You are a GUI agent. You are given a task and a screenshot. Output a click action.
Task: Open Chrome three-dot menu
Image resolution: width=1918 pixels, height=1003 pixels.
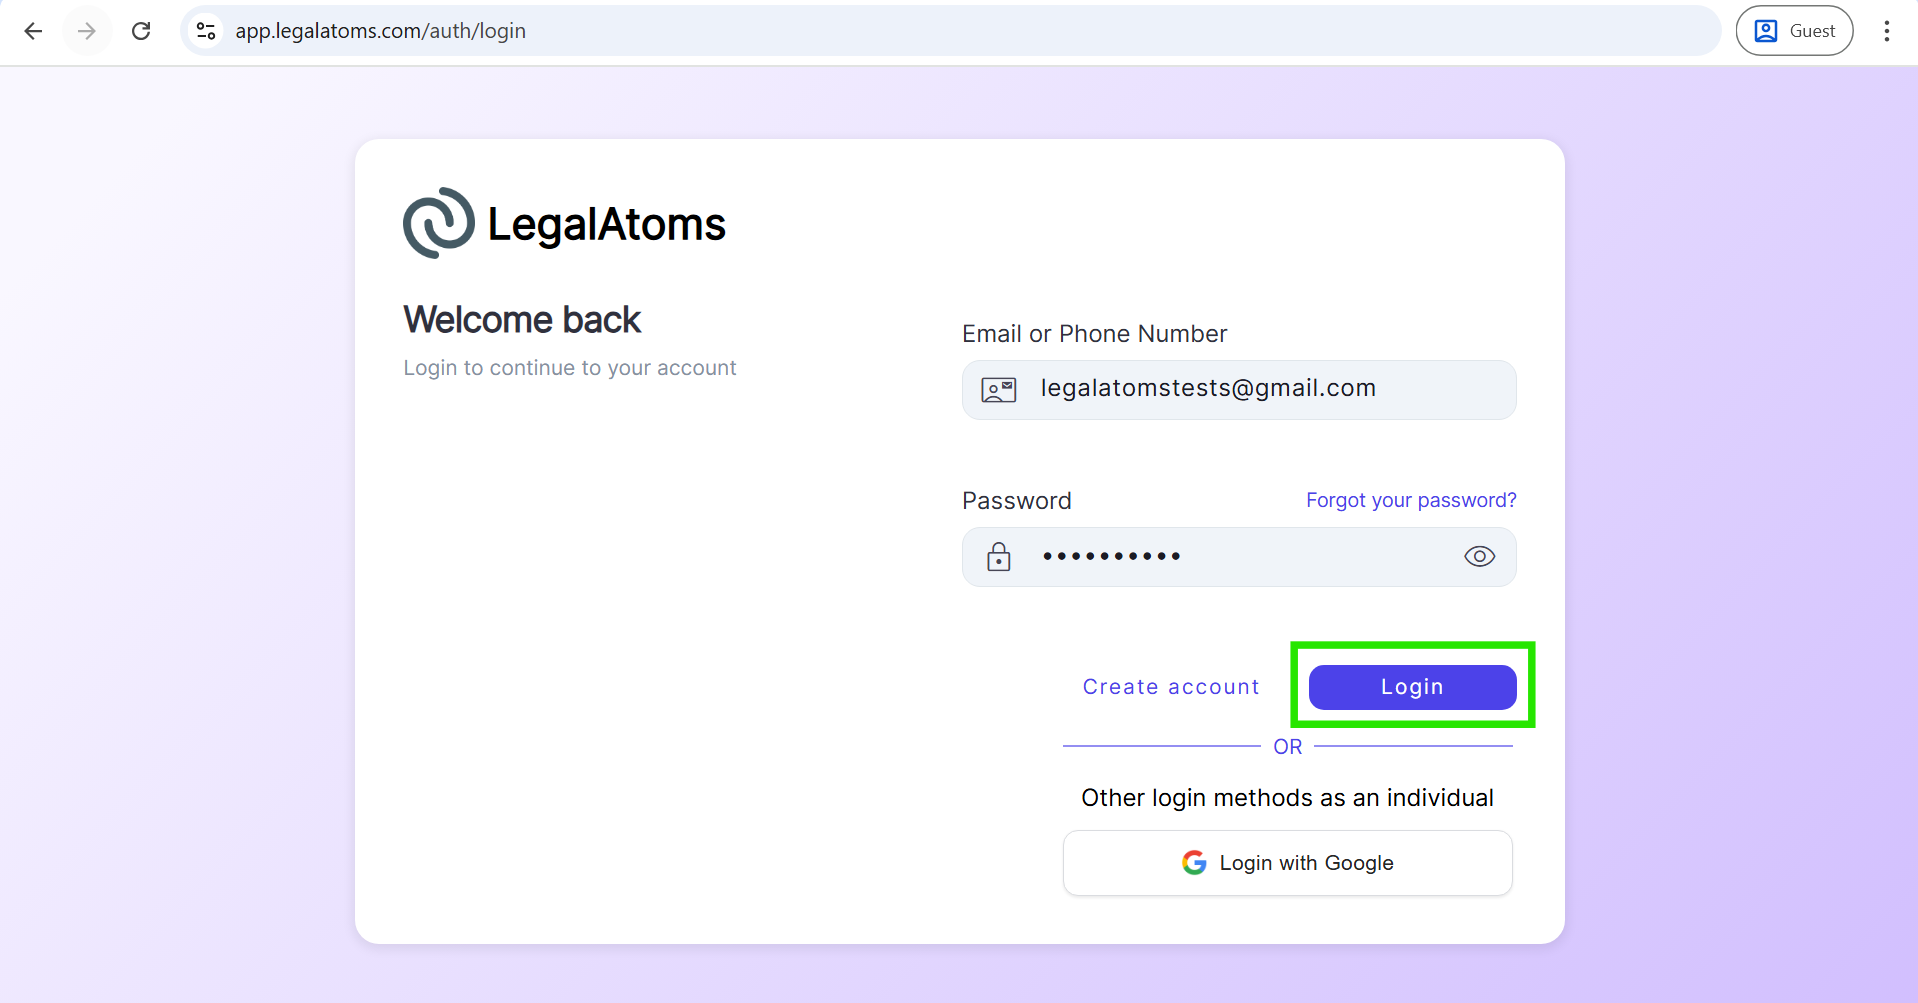point(1886,31)
